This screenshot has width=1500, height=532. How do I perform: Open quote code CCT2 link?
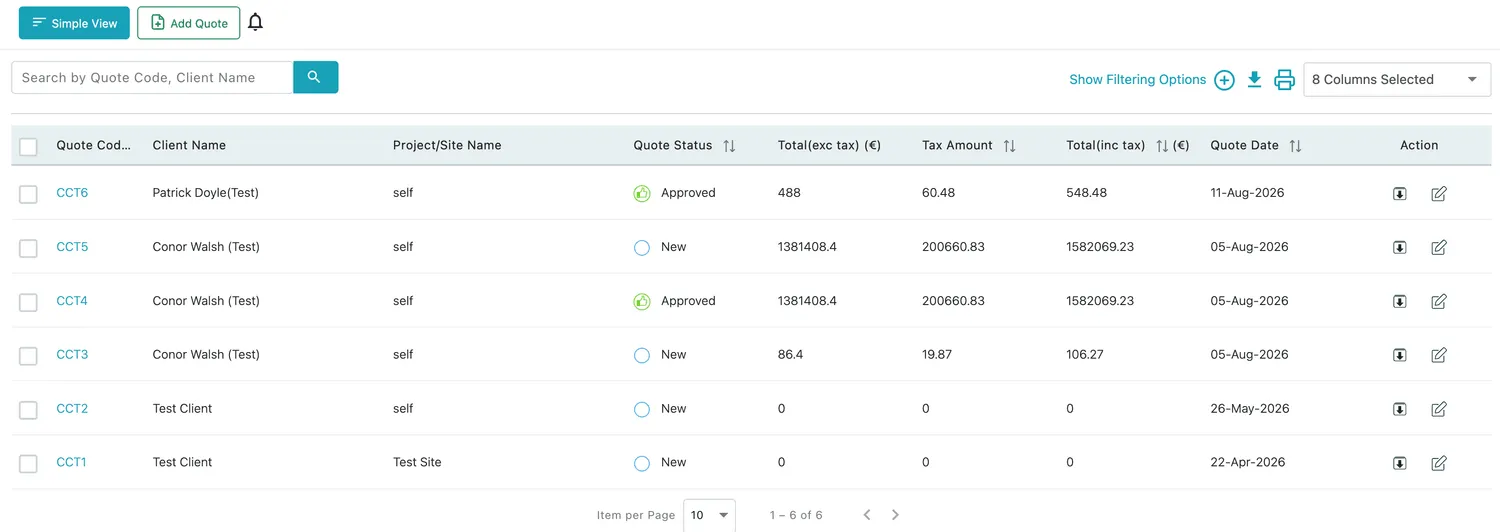click(72, 409)
